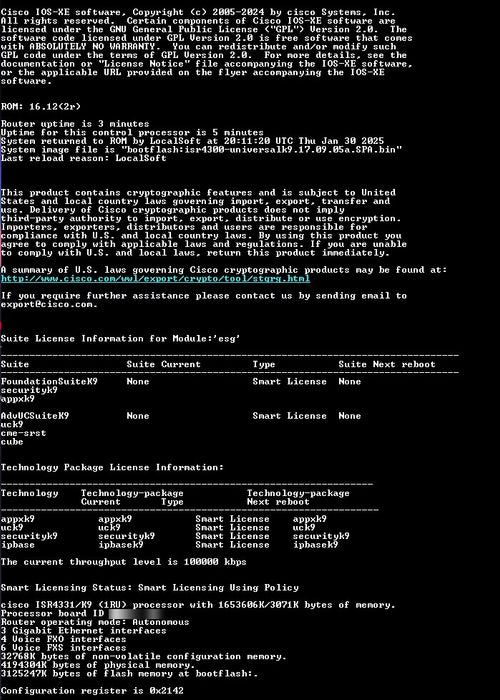The width and height of the screenshot is (500, 700).
Task: Select the '3 Gigabit Ethernet interfaces' line
Action: pyautogui.click(x=83, y=631)
